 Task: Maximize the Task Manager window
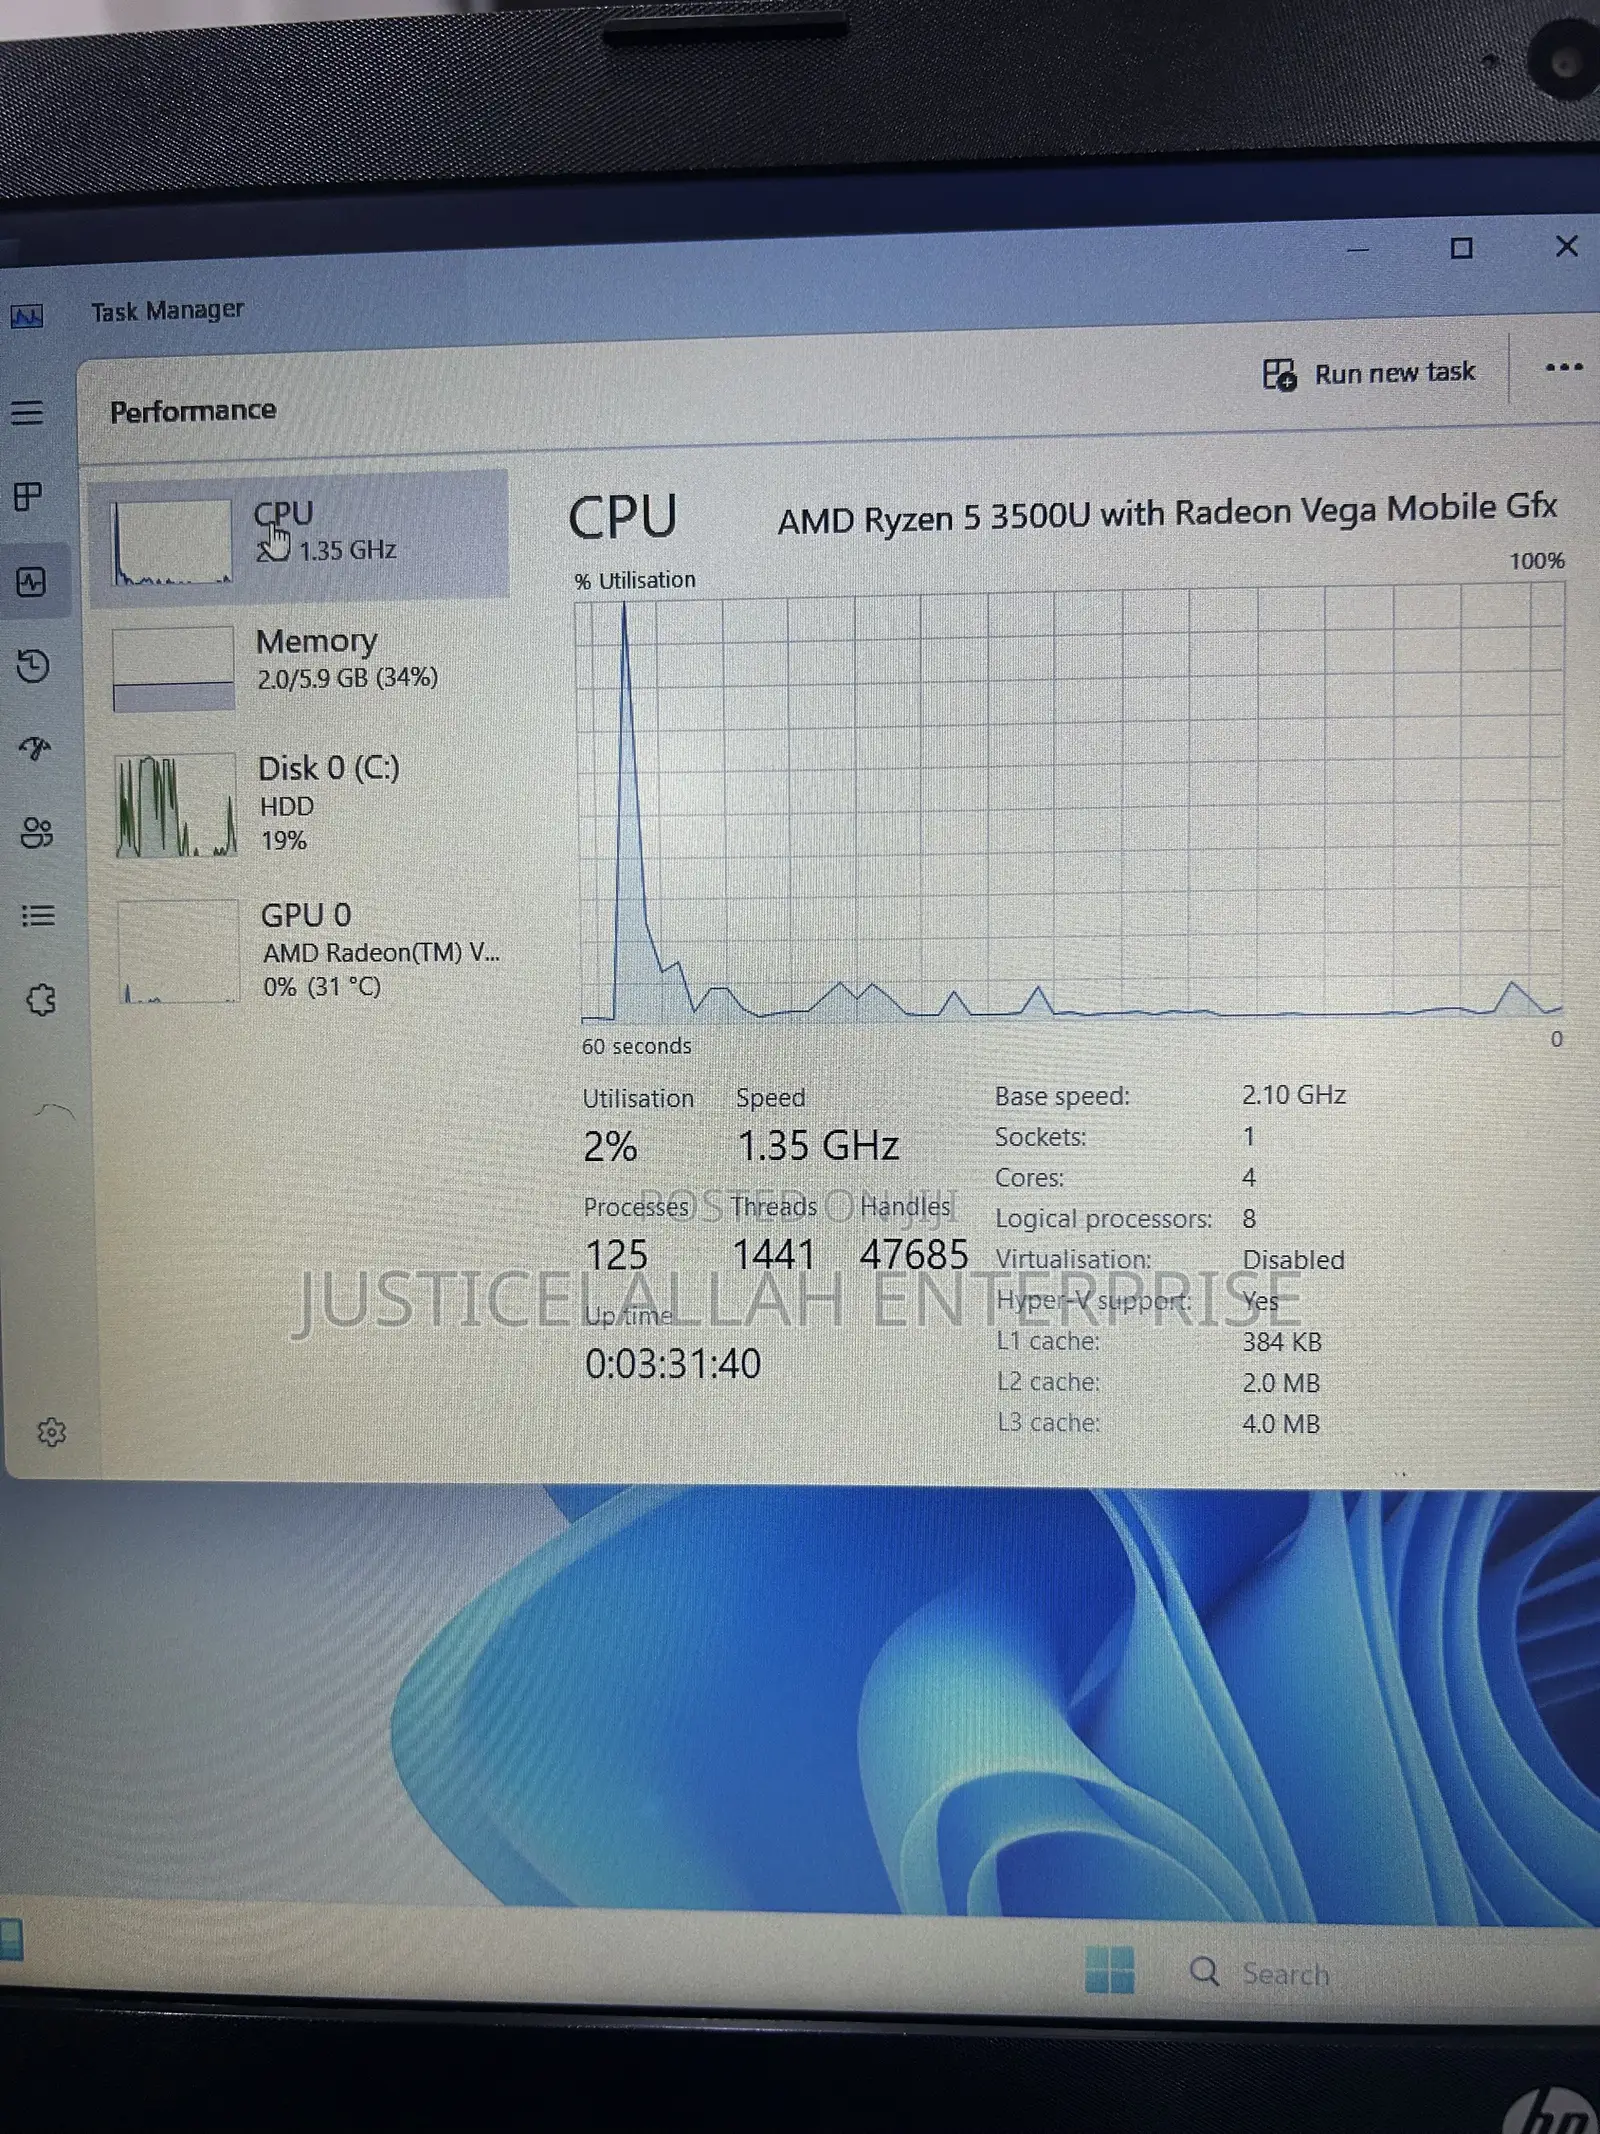pyautogui.click(x=1461, y=248)
